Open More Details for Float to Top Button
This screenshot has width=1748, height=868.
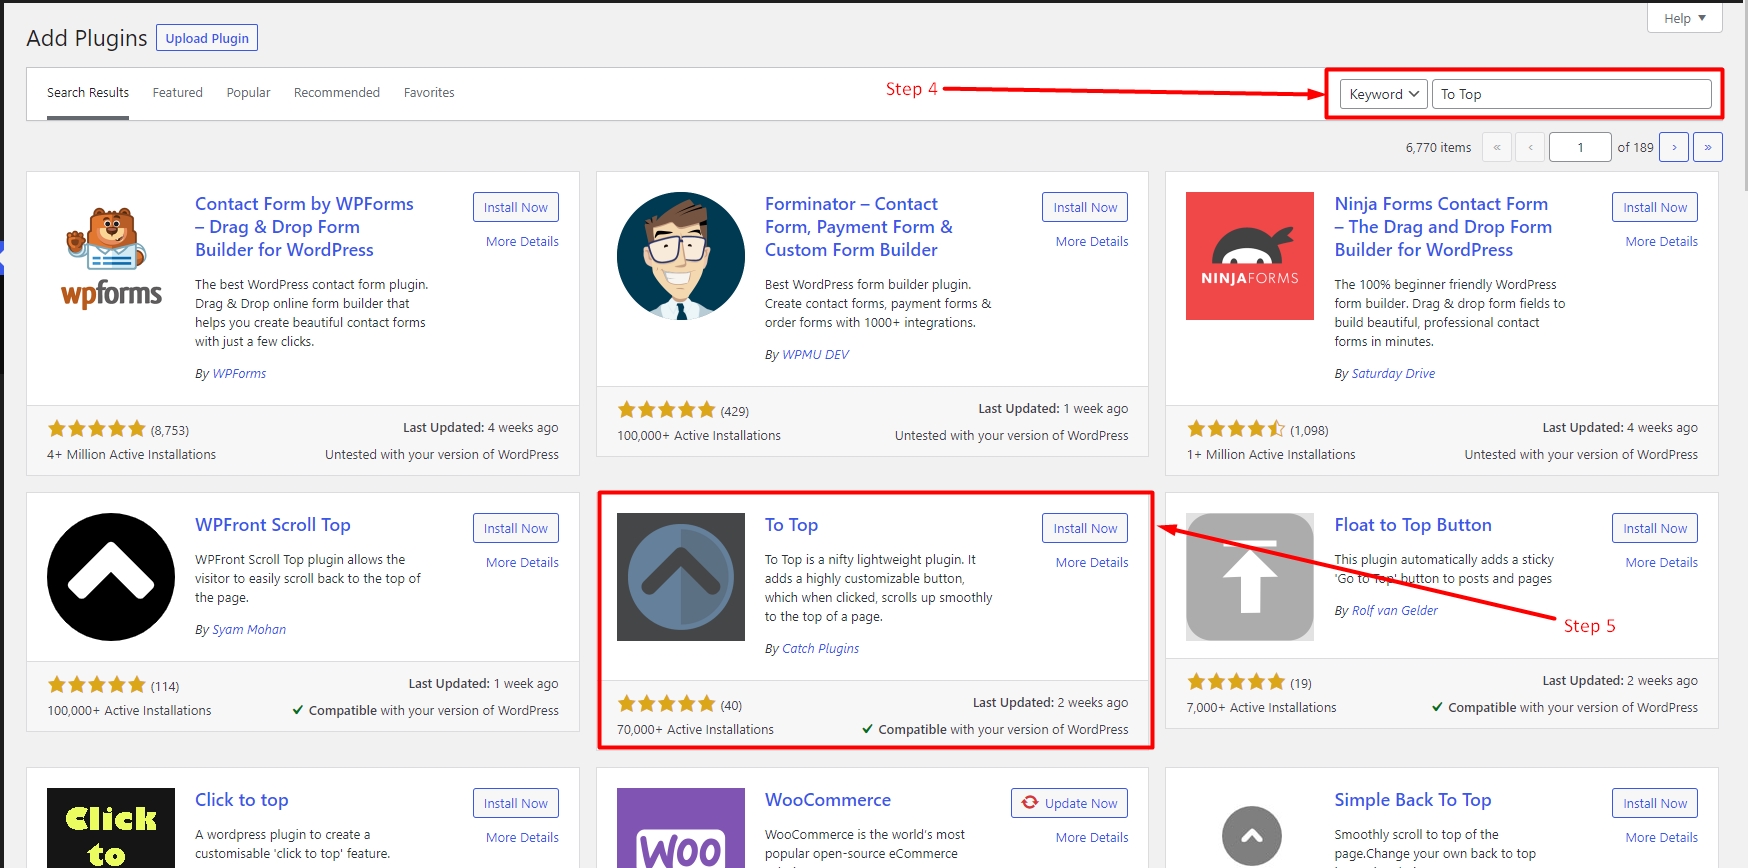tap(1662, 563)
